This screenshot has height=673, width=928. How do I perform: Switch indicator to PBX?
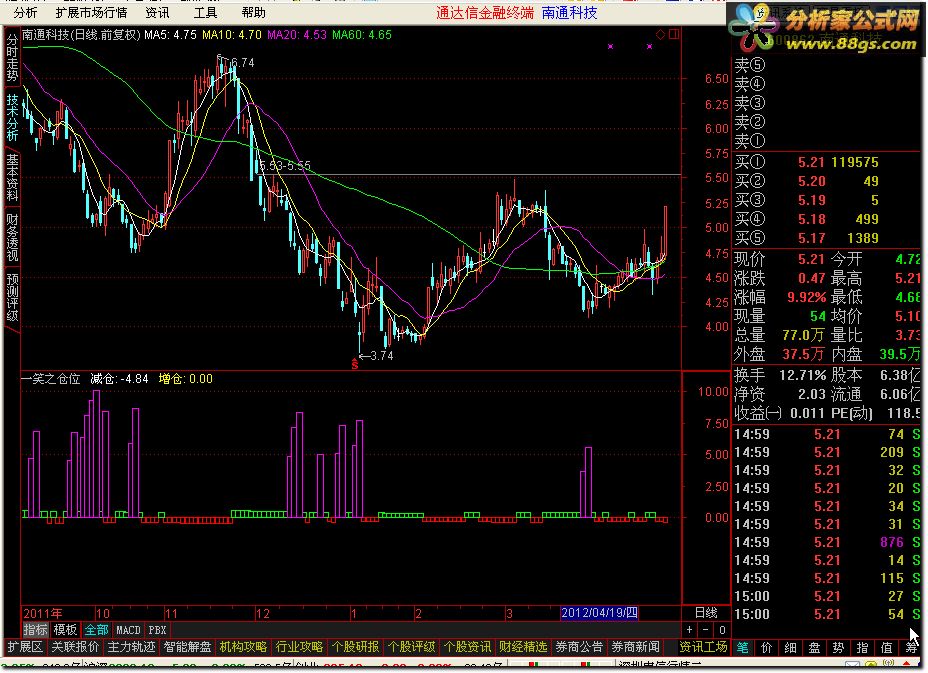[157, 630]
